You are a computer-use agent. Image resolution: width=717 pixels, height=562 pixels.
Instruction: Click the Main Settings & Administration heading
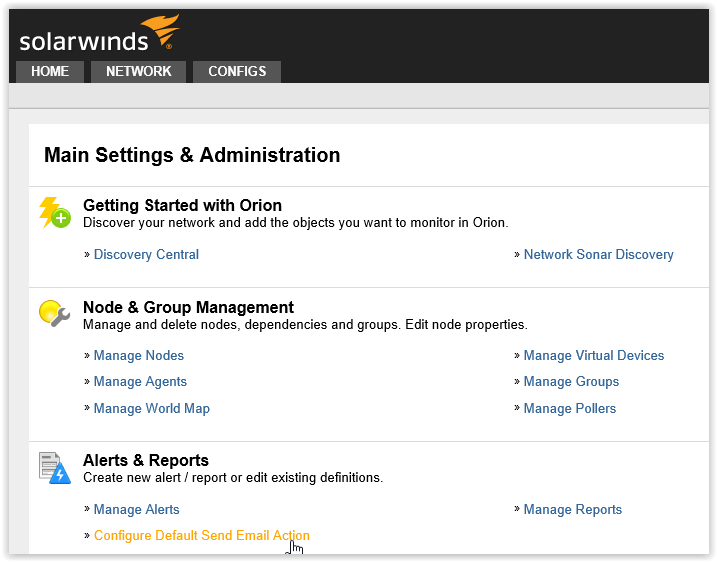point(192,155)
